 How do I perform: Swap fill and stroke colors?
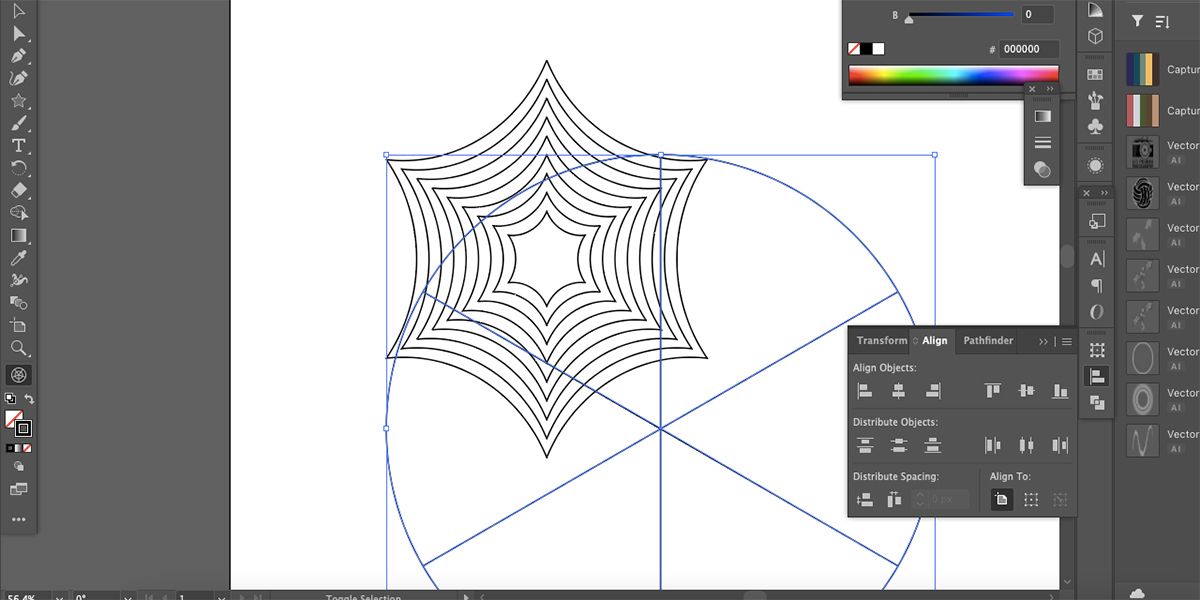pyautogui.click(x=30, y=399)
